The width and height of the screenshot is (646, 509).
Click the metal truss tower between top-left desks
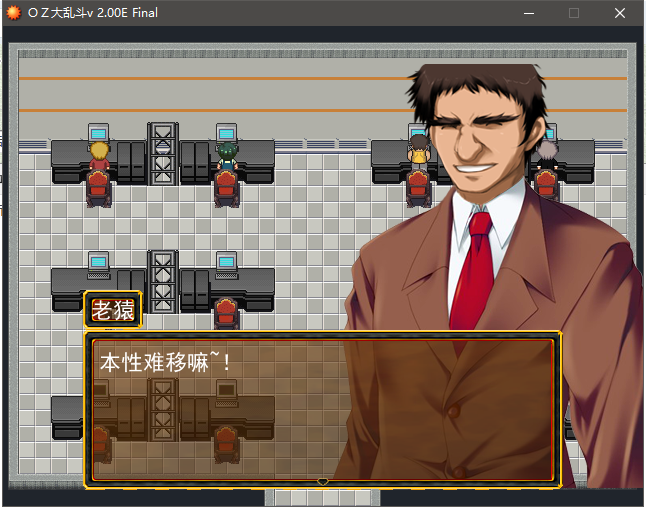tap(163, 153)
